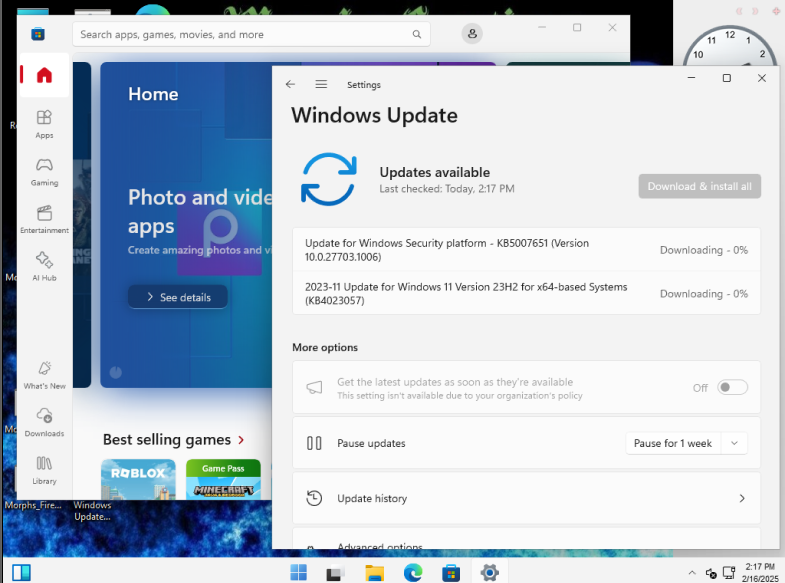Select Security platform KB5007651 update row
The width and height of the screenshot is (785, 583).
pyautogui.click(x=526, y=250)
